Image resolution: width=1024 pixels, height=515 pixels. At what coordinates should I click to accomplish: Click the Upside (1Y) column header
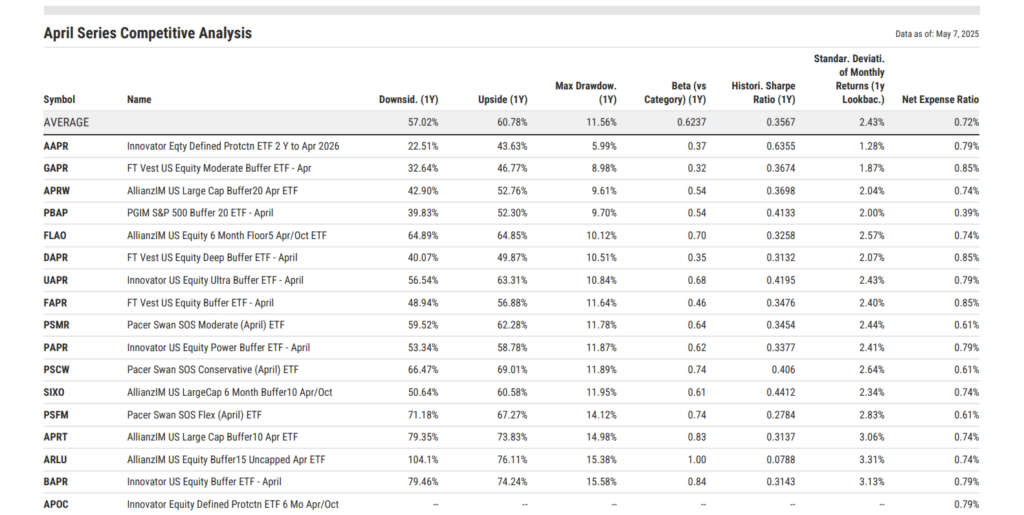point(502,100)
